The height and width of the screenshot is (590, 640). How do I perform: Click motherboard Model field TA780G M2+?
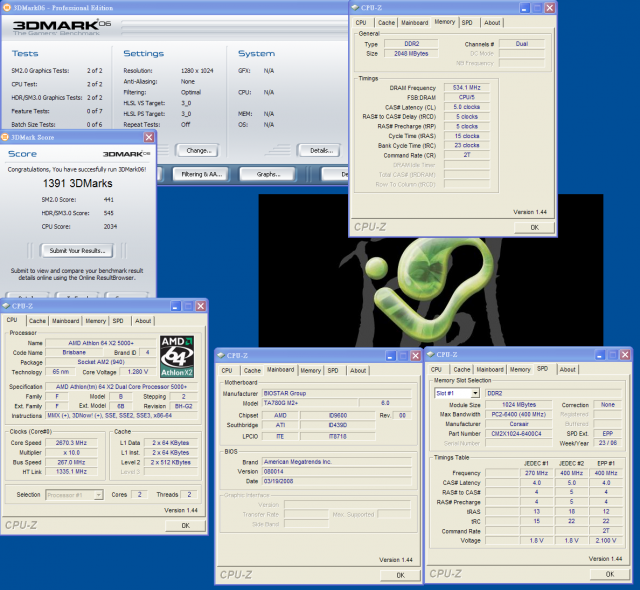tap(309, 403)
